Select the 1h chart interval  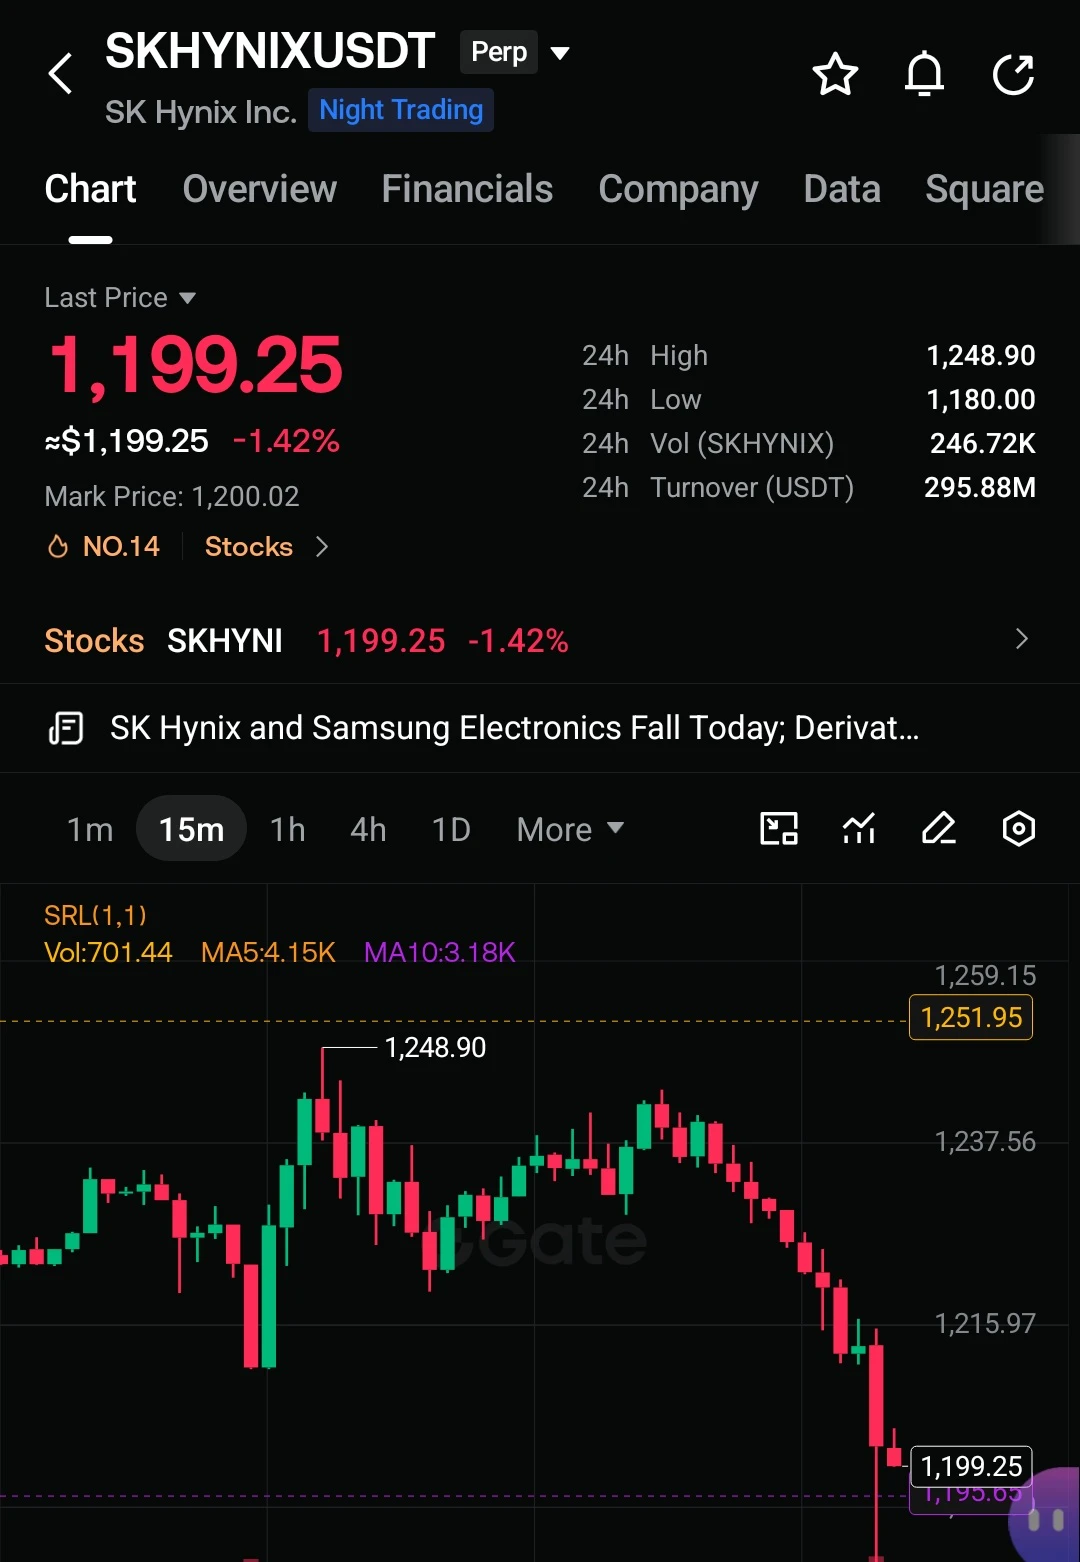coord(288,829)
